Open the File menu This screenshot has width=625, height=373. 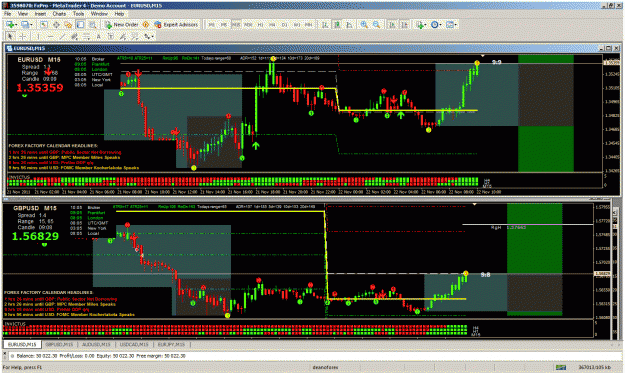(x=8, y=14)
